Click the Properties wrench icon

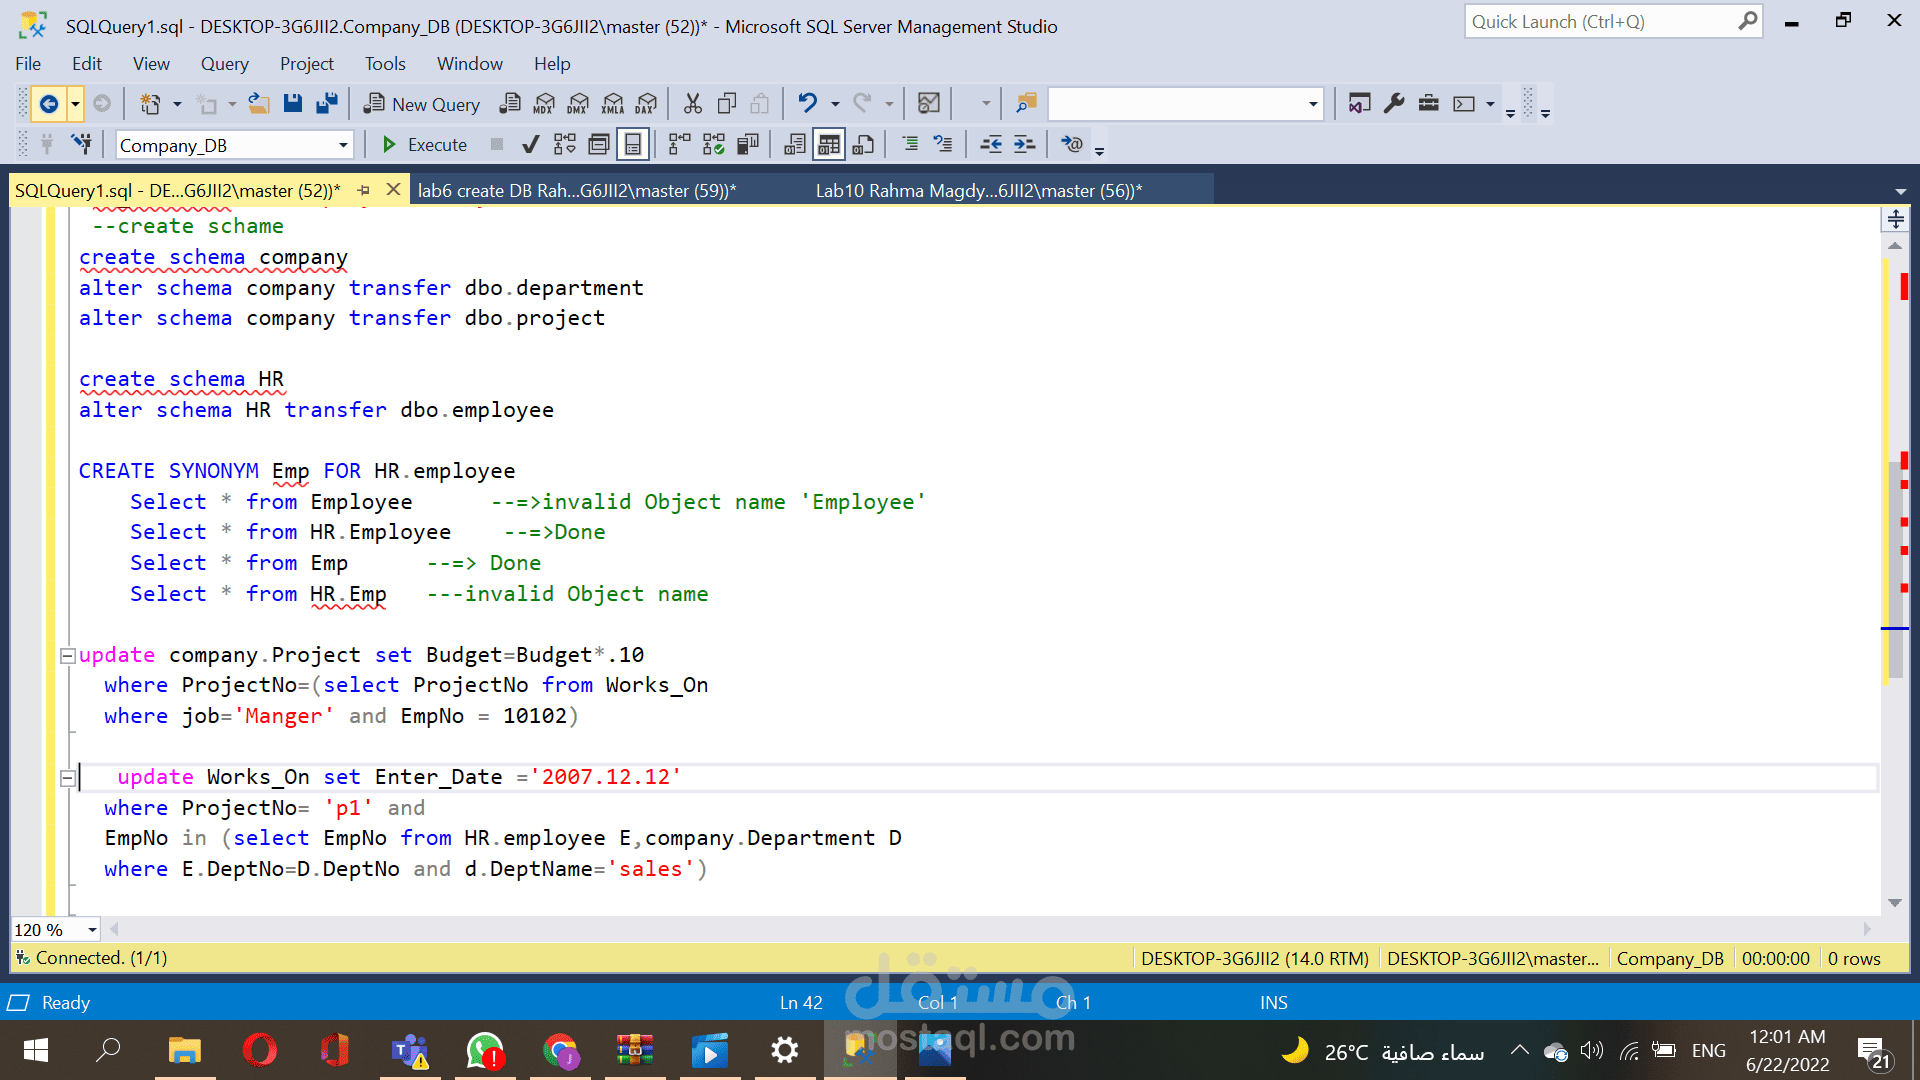pyautogui.click(x=1394, y=103)
